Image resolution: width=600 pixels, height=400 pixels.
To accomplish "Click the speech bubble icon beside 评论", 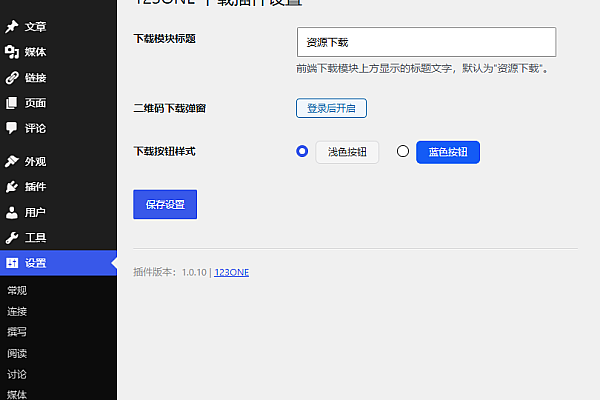I will [12, 128].
